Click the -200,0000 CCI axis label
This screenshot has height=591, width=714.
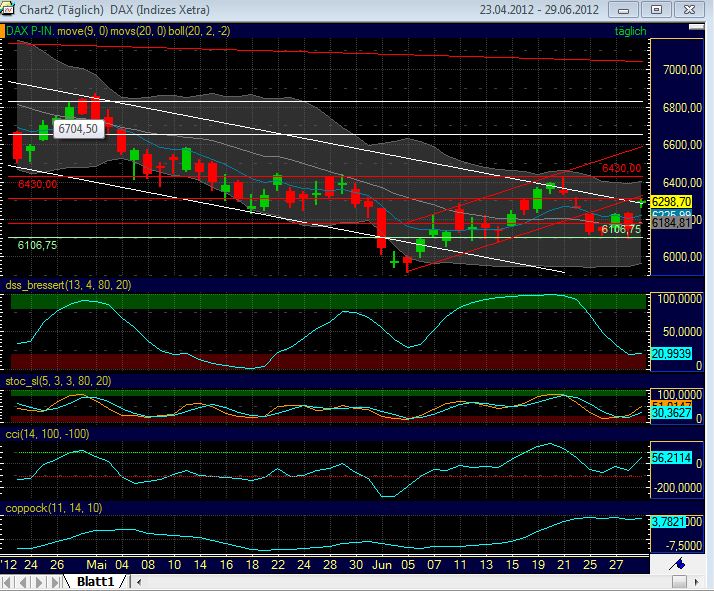tap(678, 488)
